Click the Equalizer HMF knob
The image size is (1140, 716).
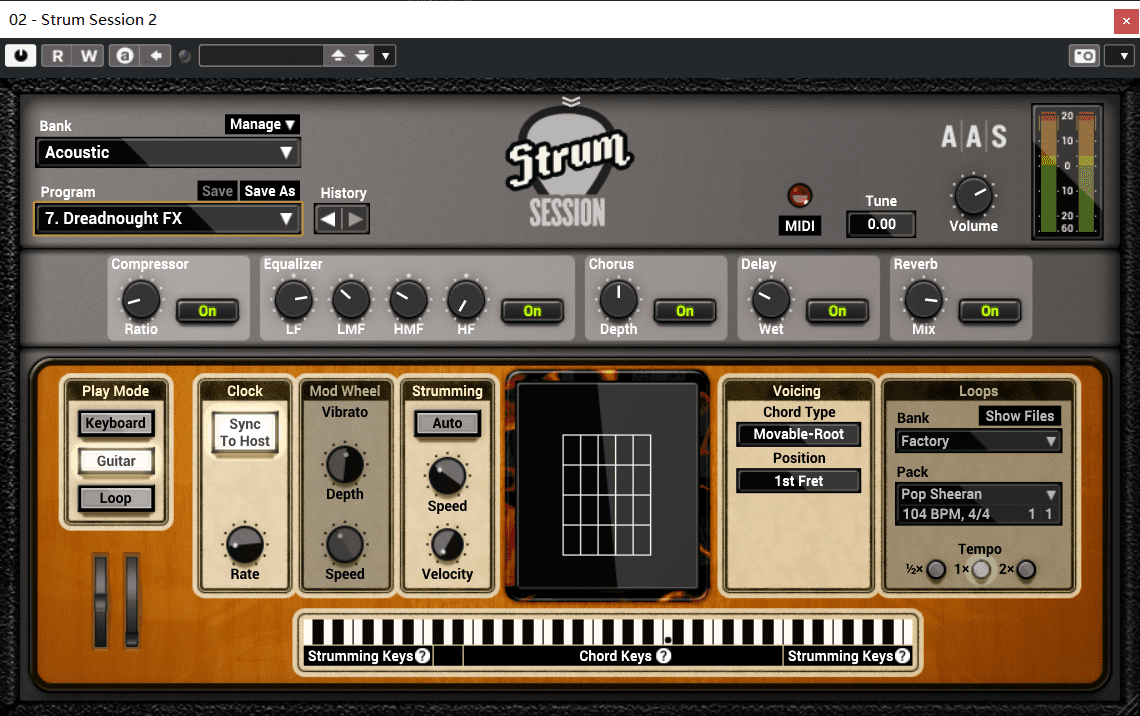pyautogui.click(x=409, y=299)
